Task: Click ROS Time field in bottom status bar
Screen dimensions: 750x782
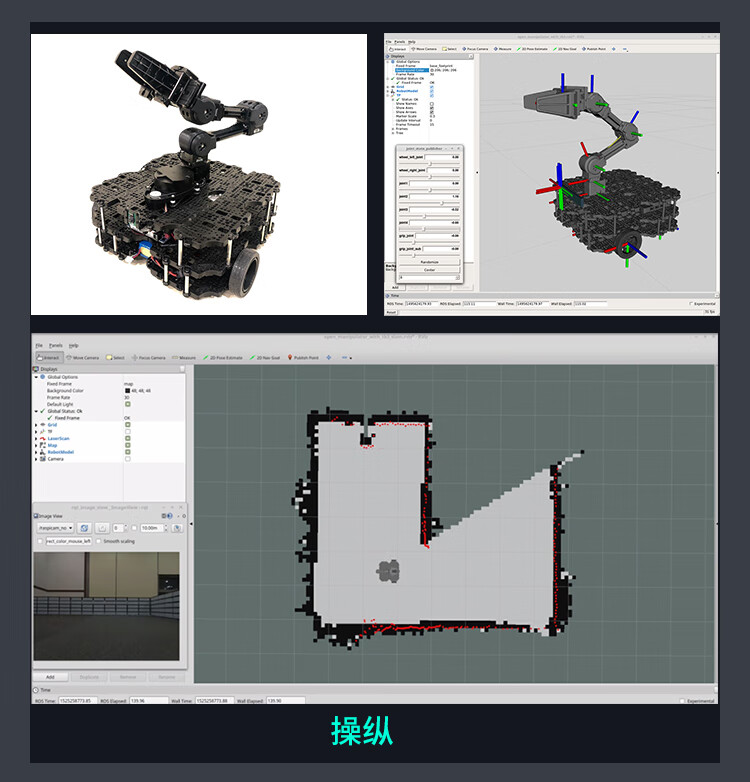Action: click(77, 701)
